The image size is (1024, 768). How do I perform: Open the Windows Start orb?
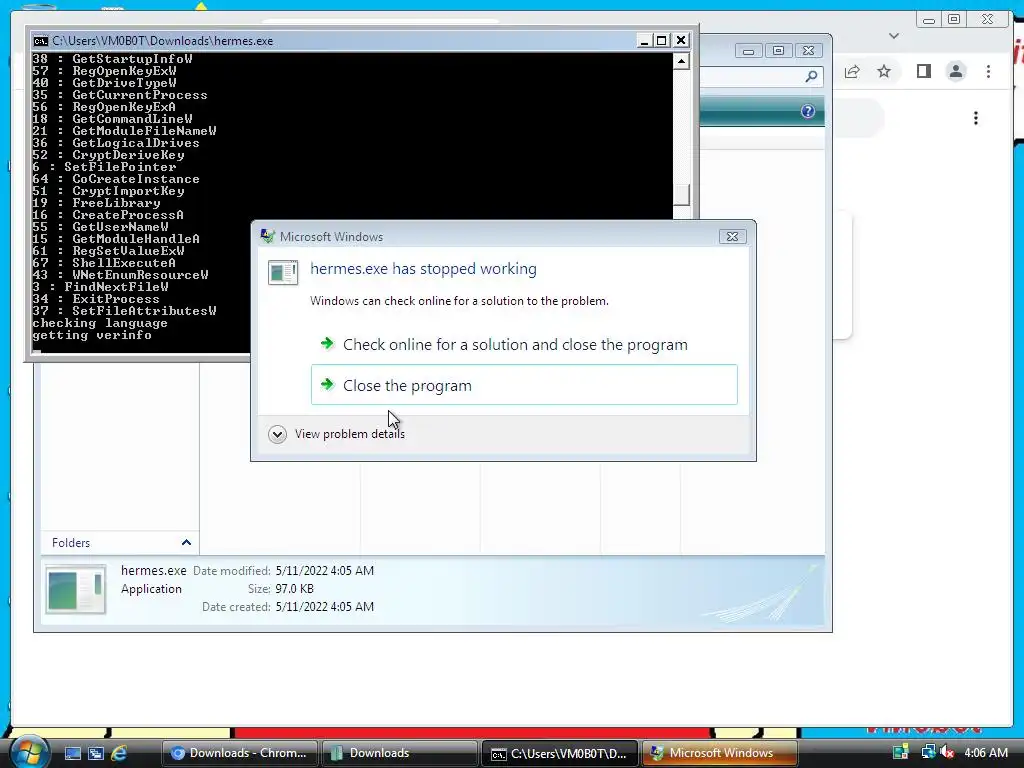point(29,752)
